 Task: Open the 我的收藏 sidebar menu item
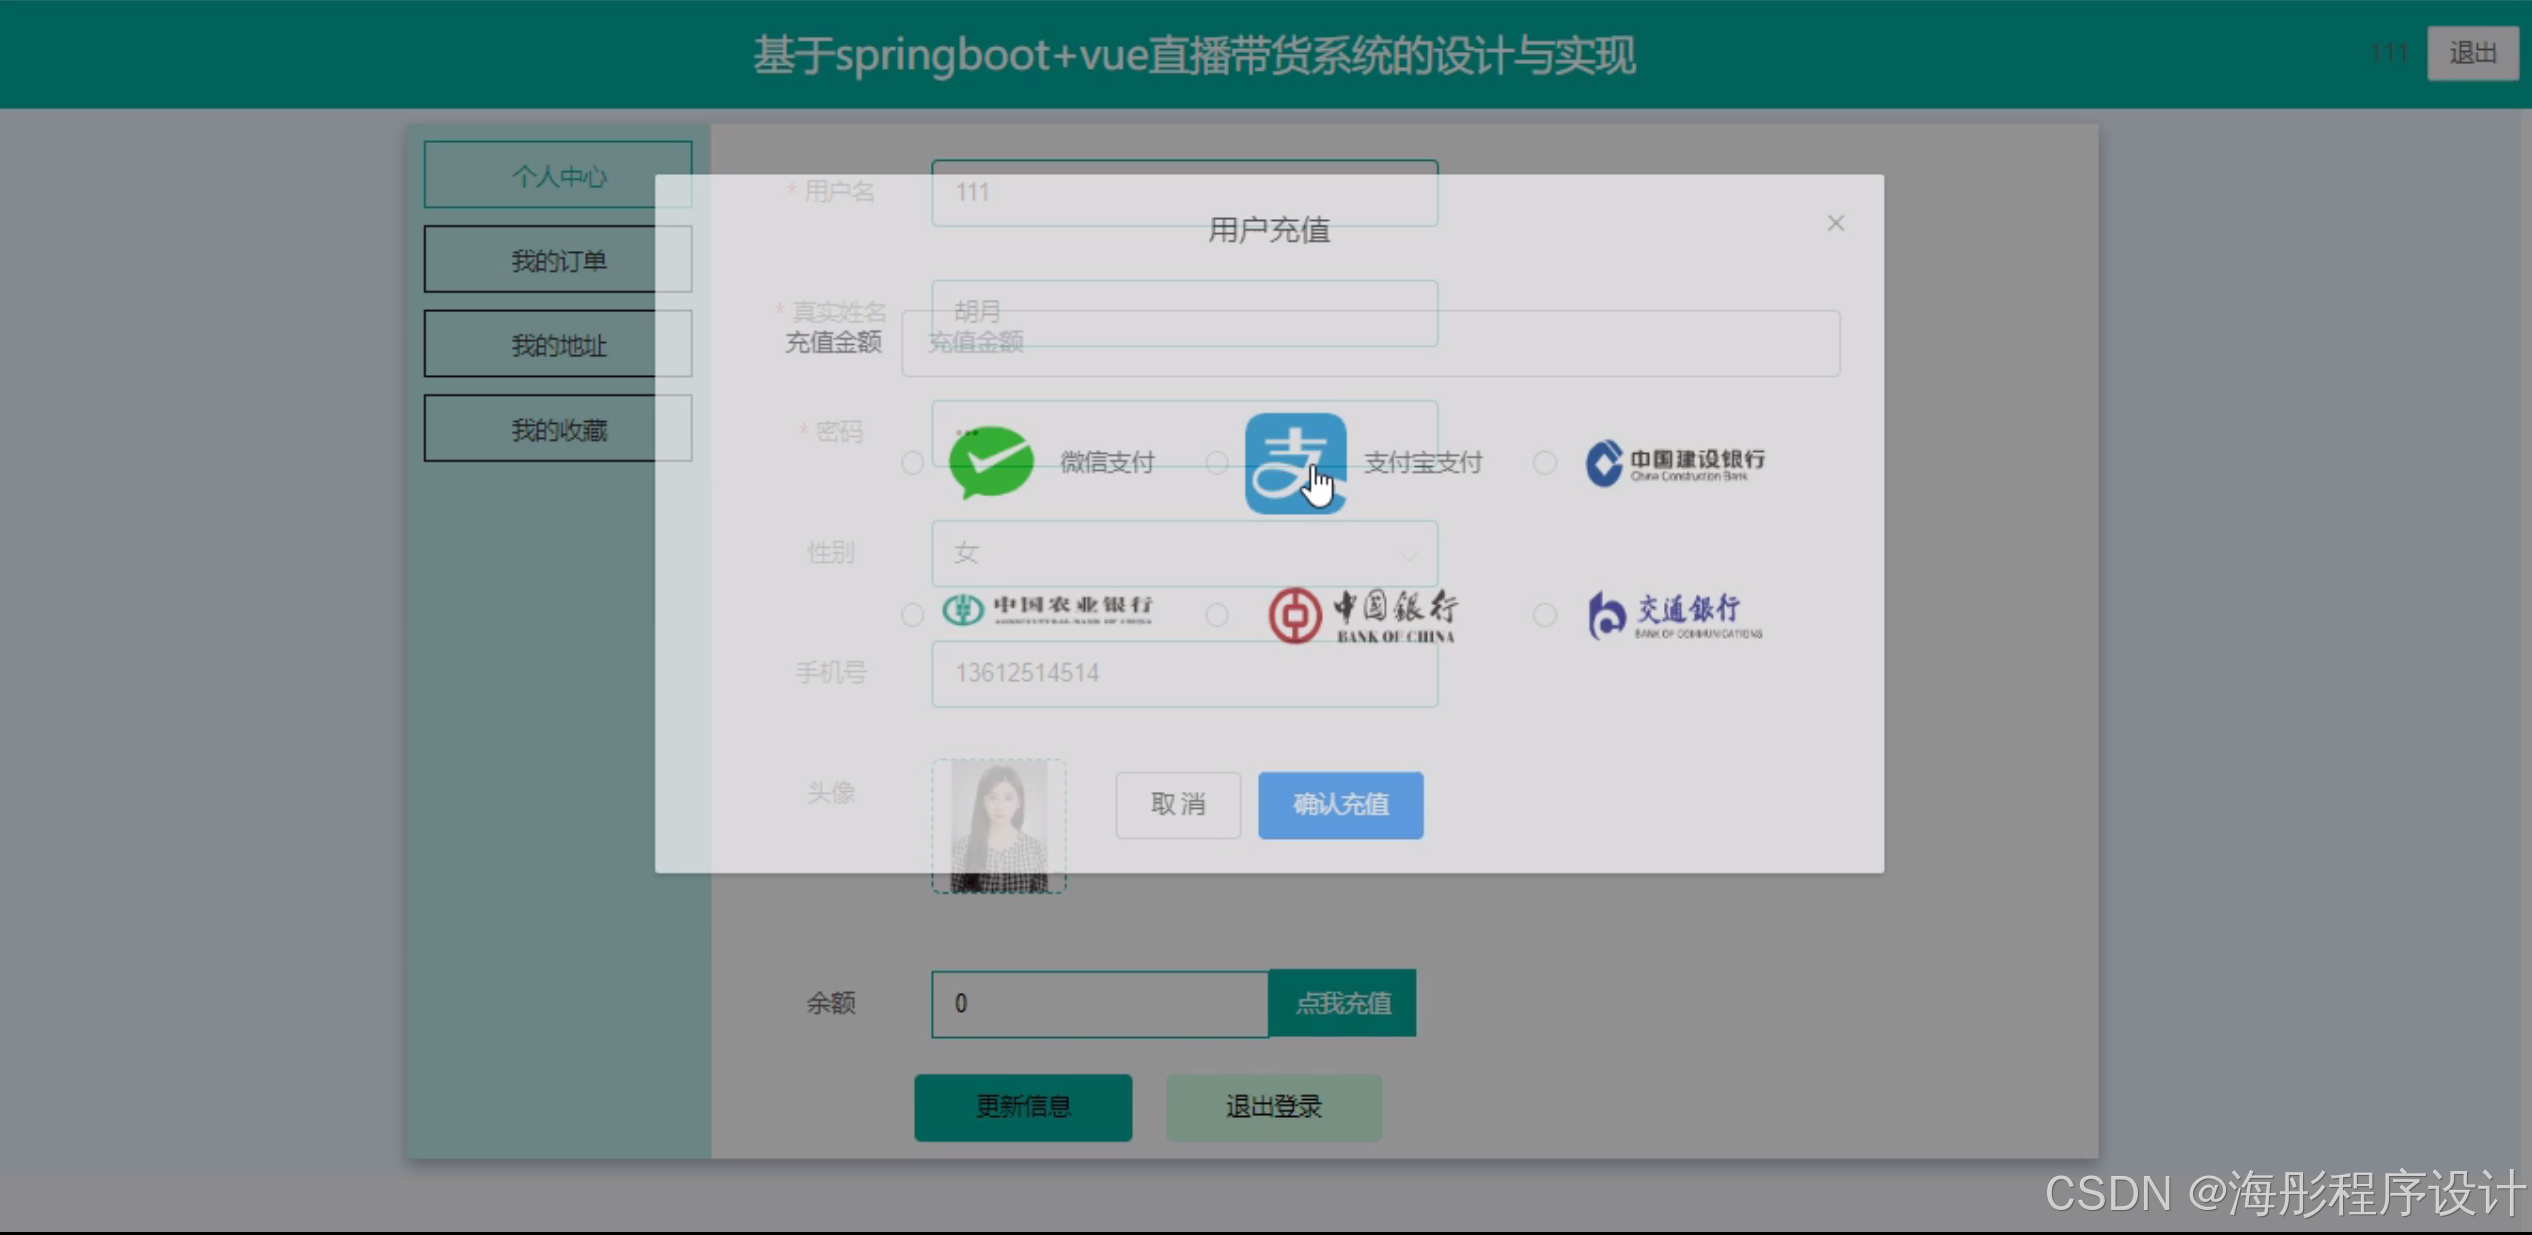tap(558, 429)
